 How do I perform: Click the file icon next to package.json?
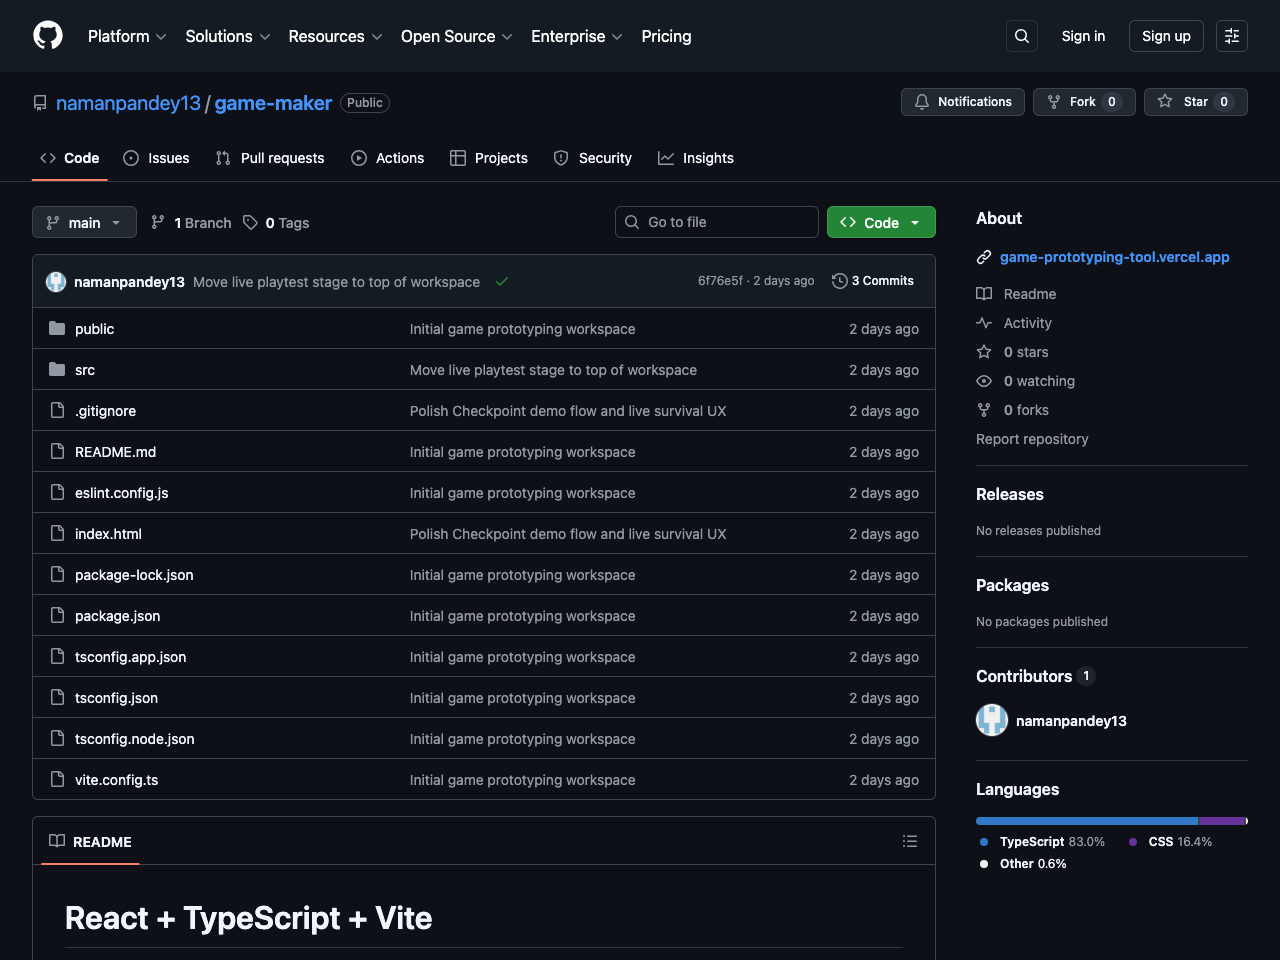pyautogui.click(x=57, y=615)
